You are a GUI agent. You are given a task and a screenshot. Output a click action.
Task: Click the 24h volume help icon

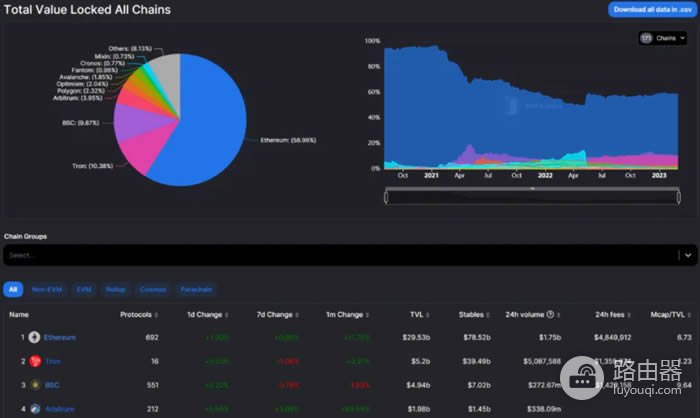550,314
